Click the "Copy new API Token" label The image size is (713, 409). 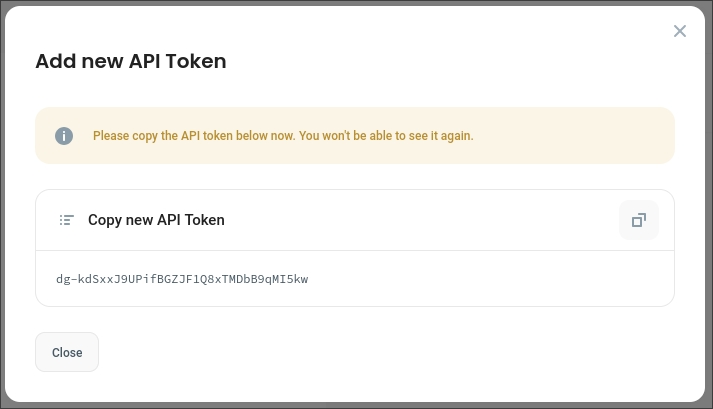coord(156,220)
